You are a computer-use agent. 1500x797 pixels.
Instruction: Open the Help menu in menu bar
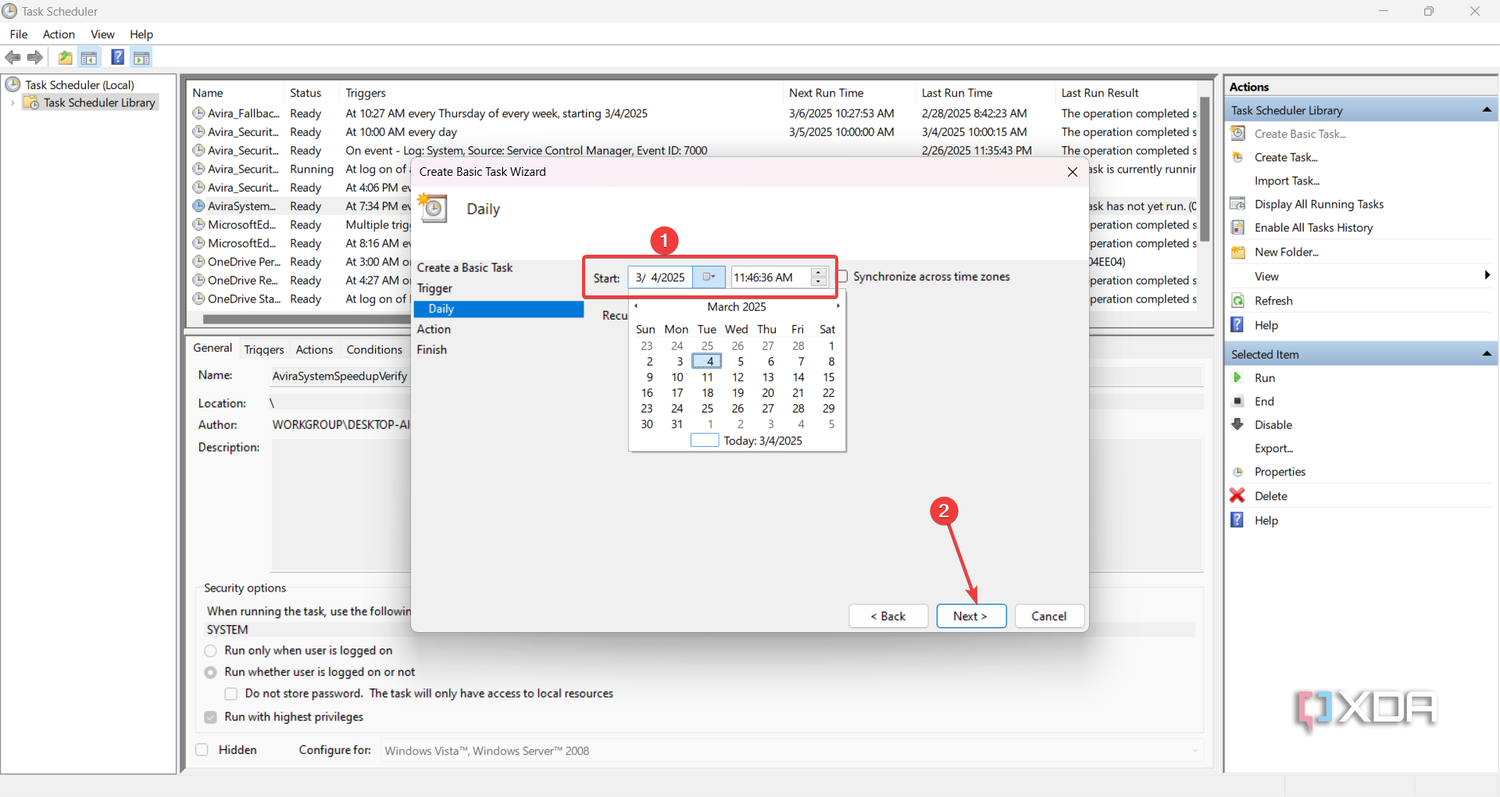point(141,34)
